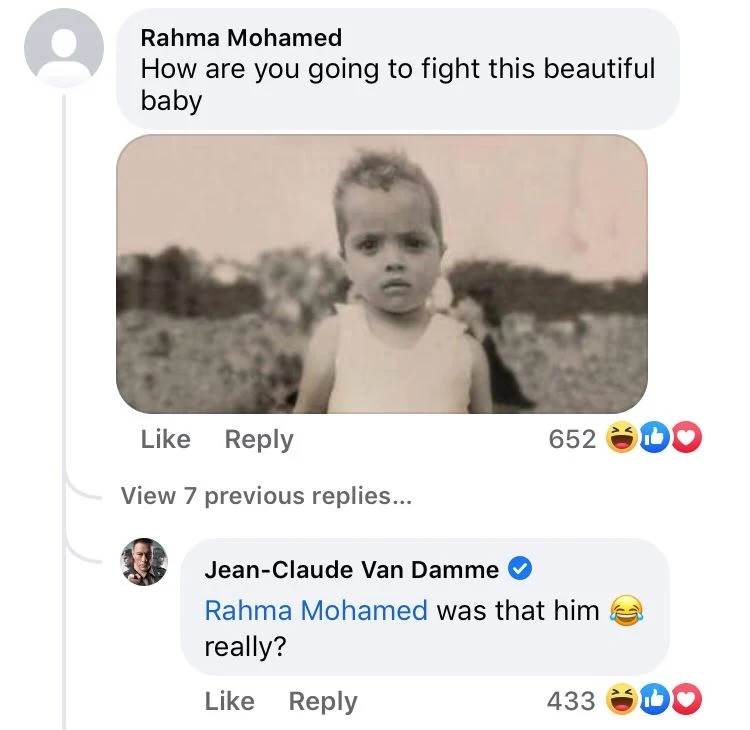
Task: Click the Rahma Mohamed mention in reply
Action: [x=315, y=610]
